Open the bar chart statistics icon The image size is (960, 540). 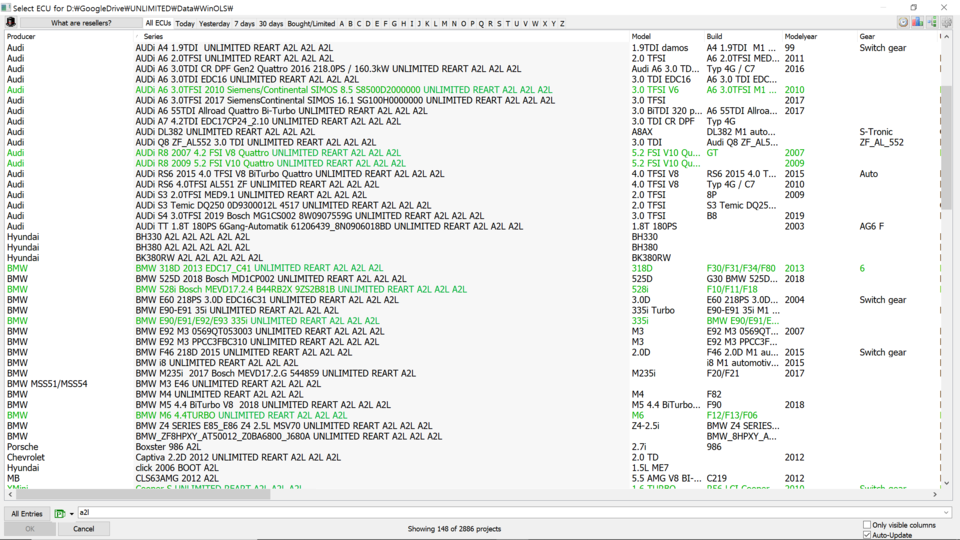(917, 23)
